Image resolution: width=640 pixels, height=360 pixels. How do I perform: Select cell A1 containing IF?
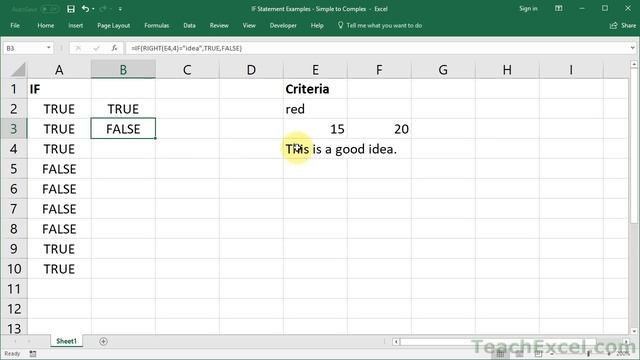59,89
